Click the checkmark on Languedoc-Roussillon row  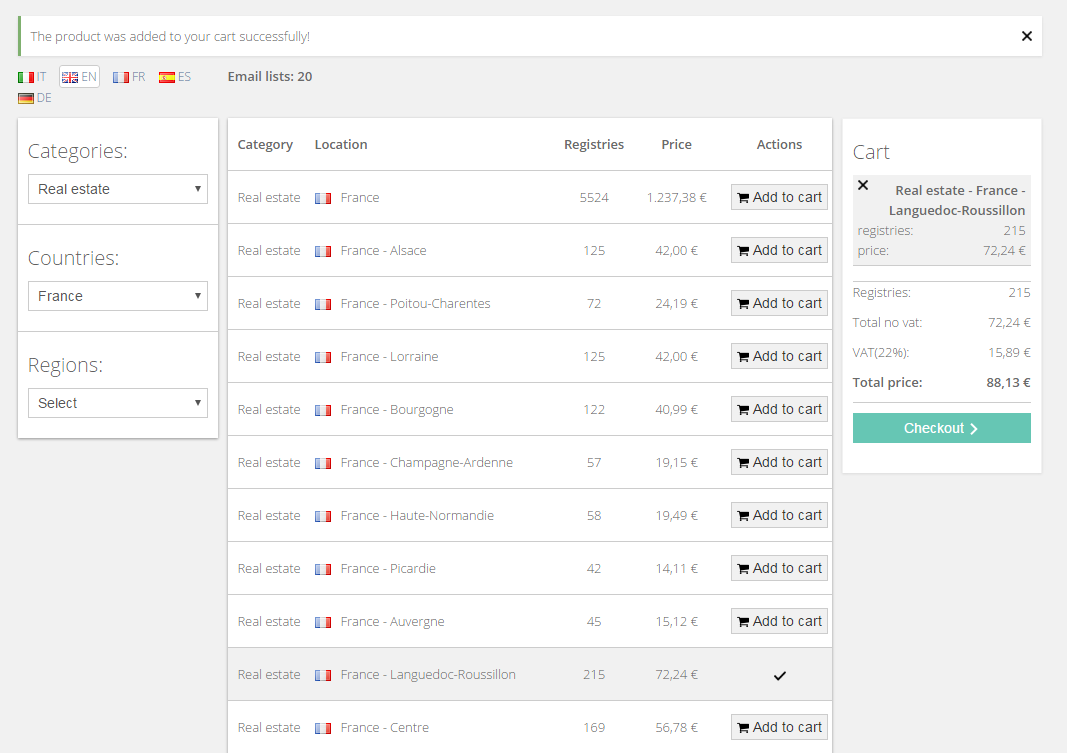click(780, 675)
